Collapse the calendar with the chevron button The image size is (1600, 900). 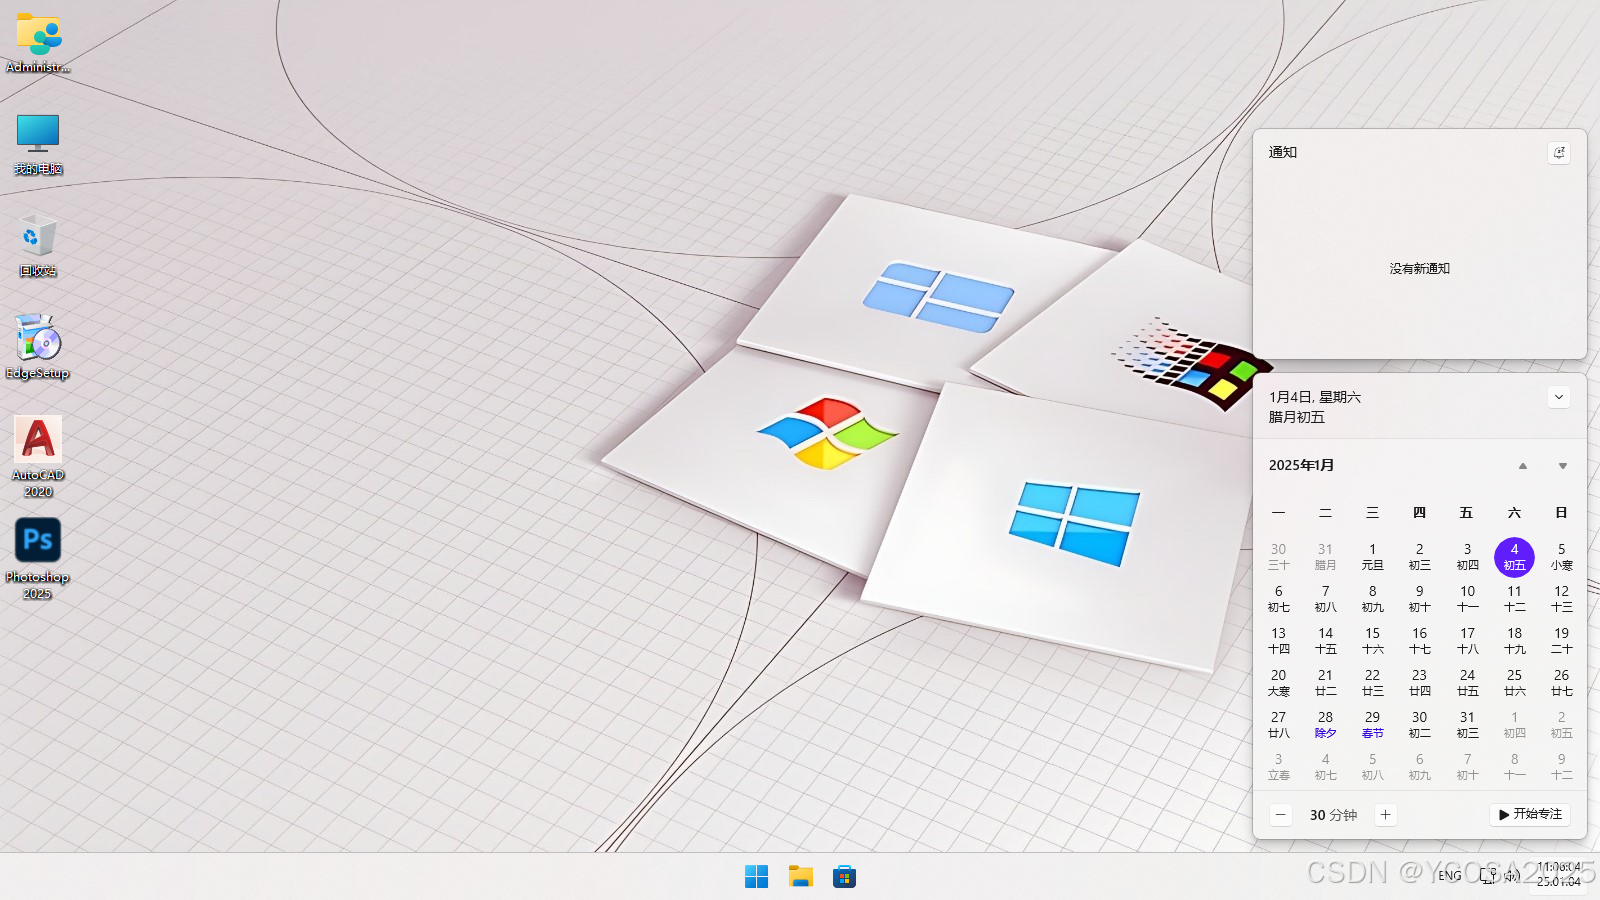[1559, 397]
